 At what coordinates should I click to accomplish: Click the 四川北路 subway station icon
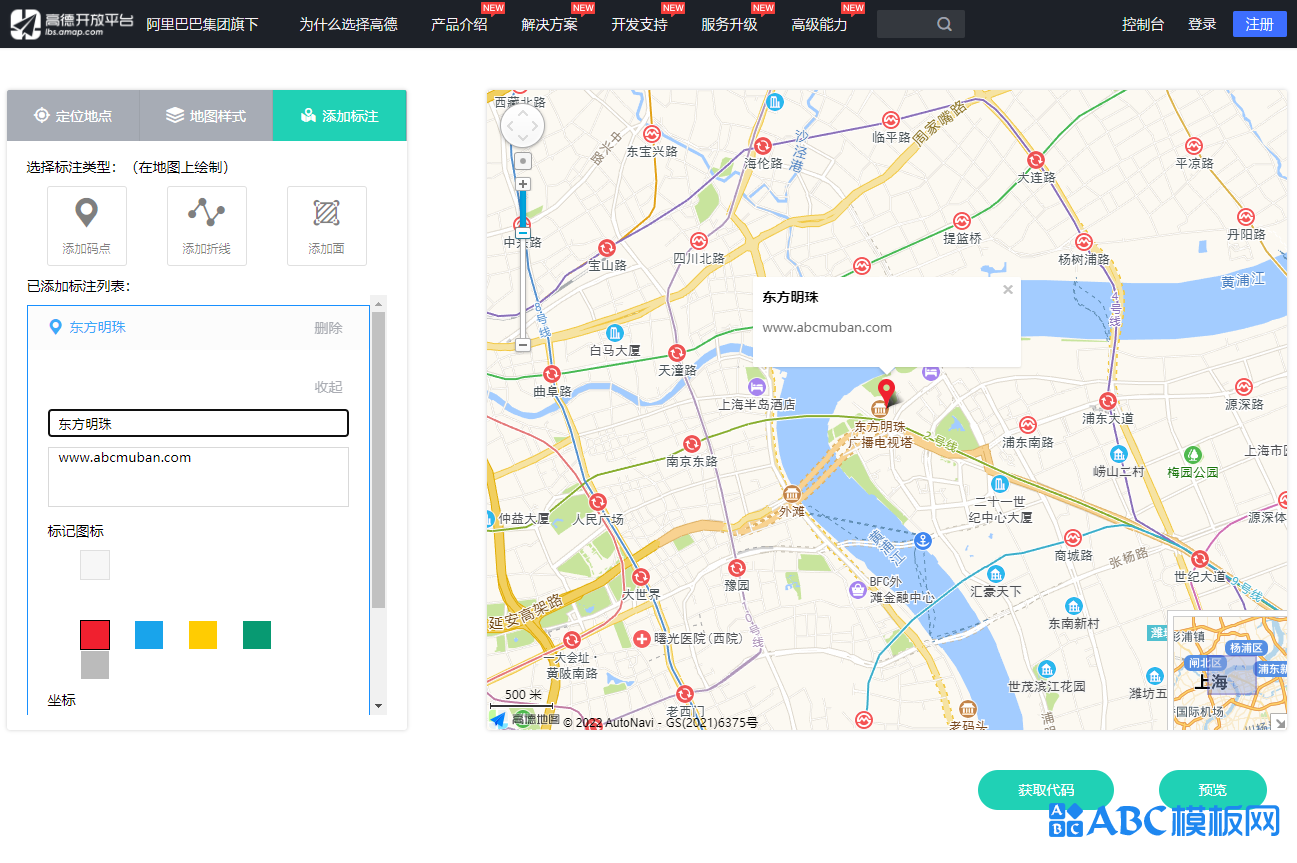tap(698, 241)
